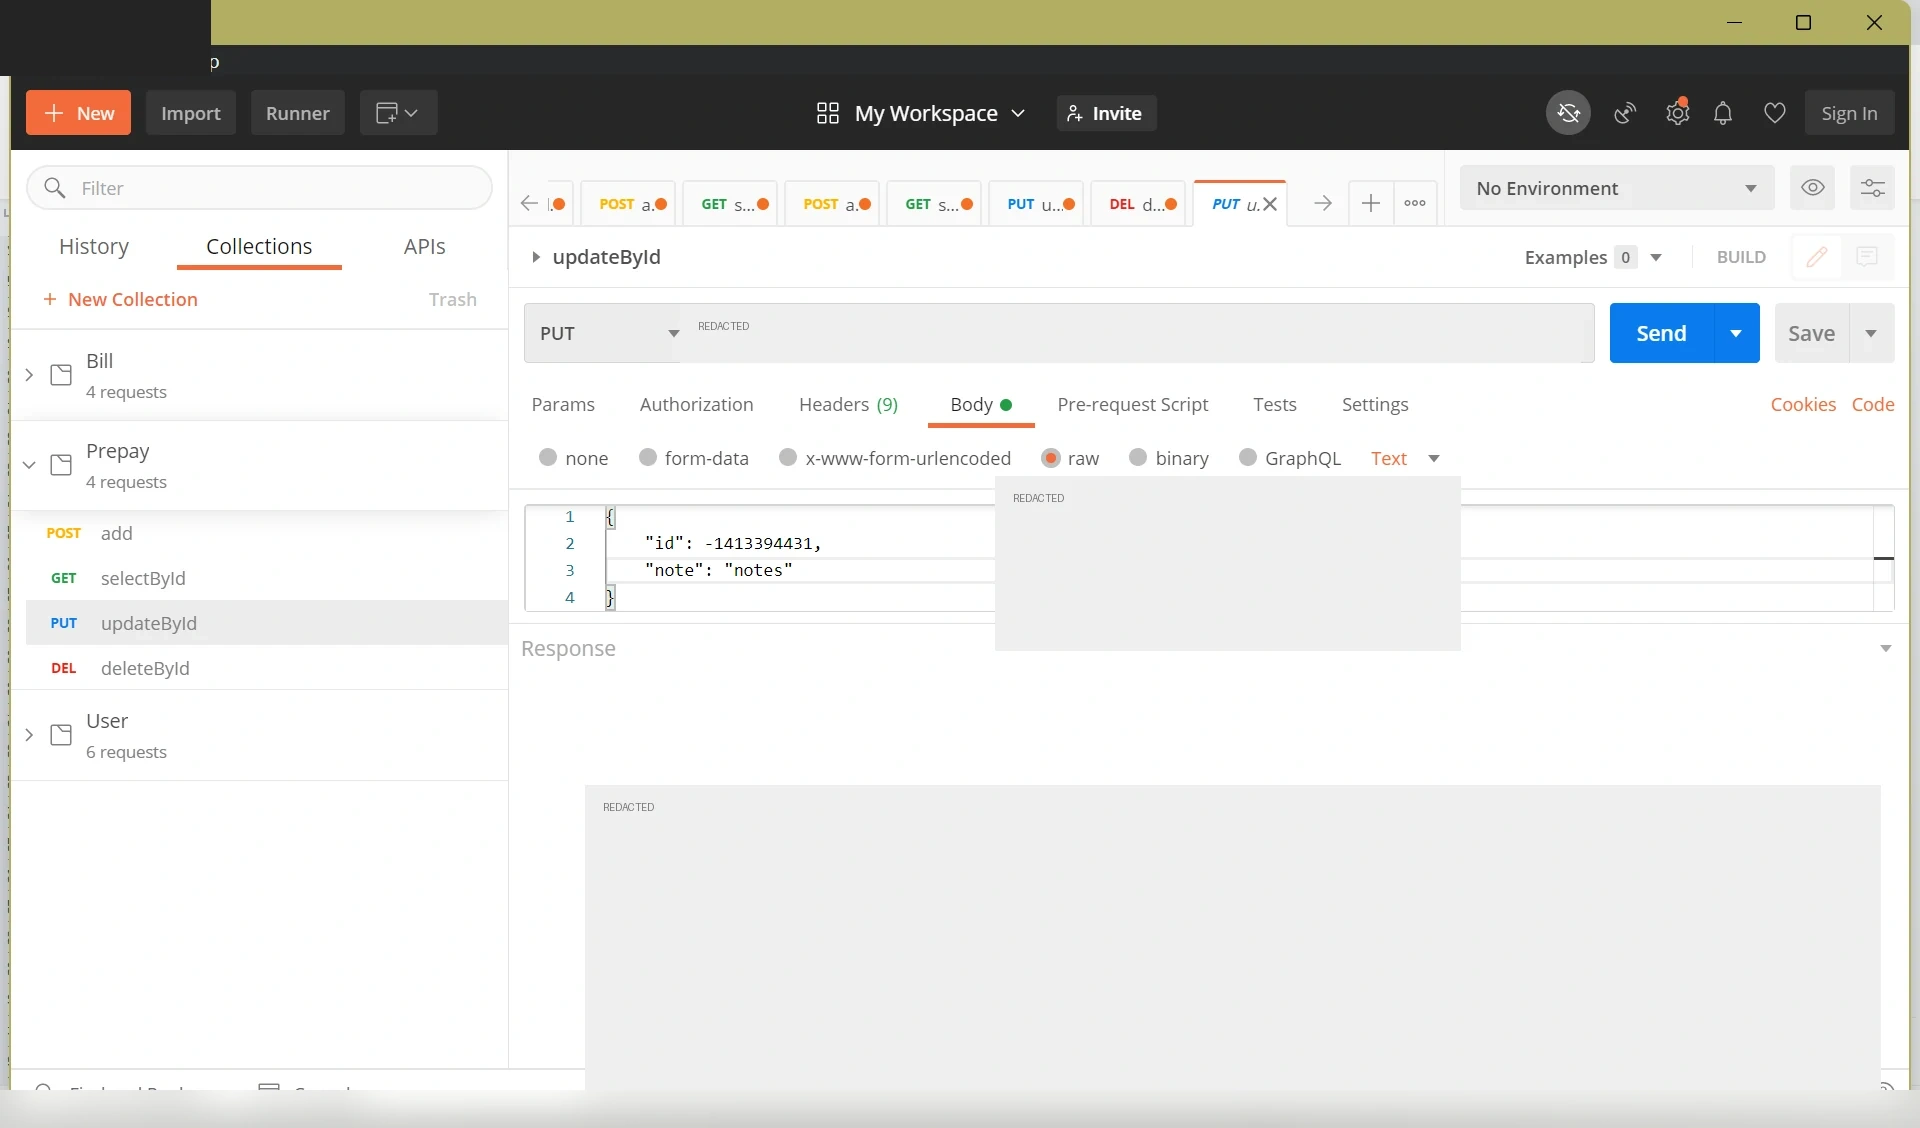Viewport: 1920px width, 1128px height.
Task: Click the Cookies link
Action: [1803, 404]
